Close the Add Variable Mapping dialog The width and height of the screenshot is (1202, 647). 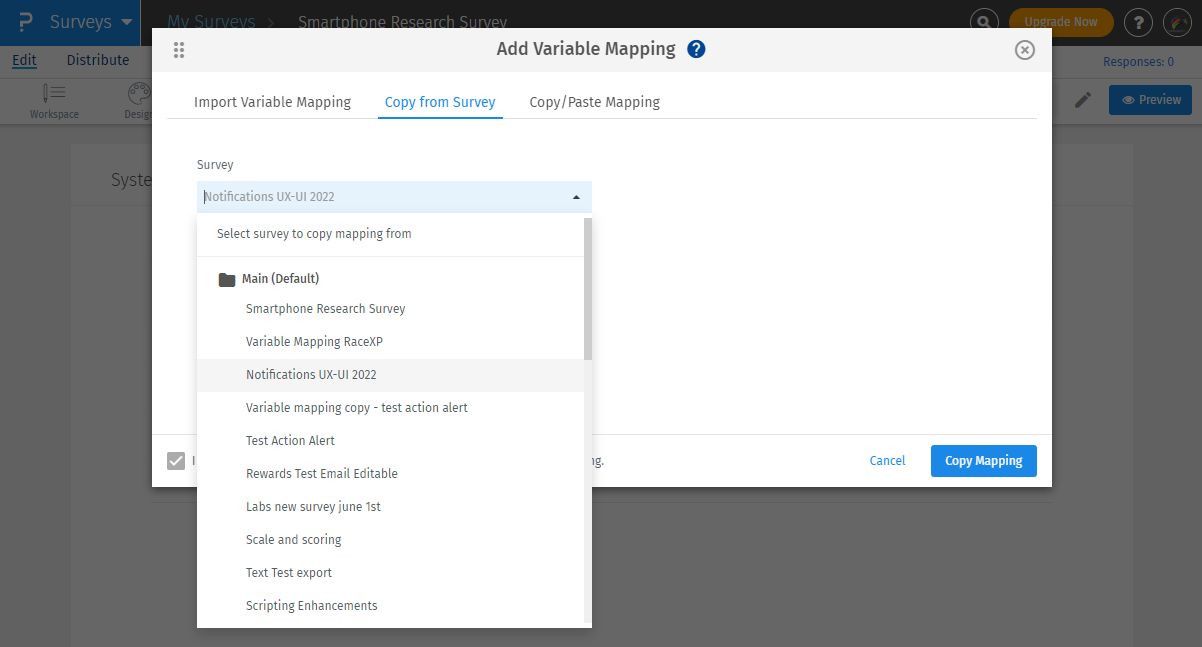(x=1024, y=50)
